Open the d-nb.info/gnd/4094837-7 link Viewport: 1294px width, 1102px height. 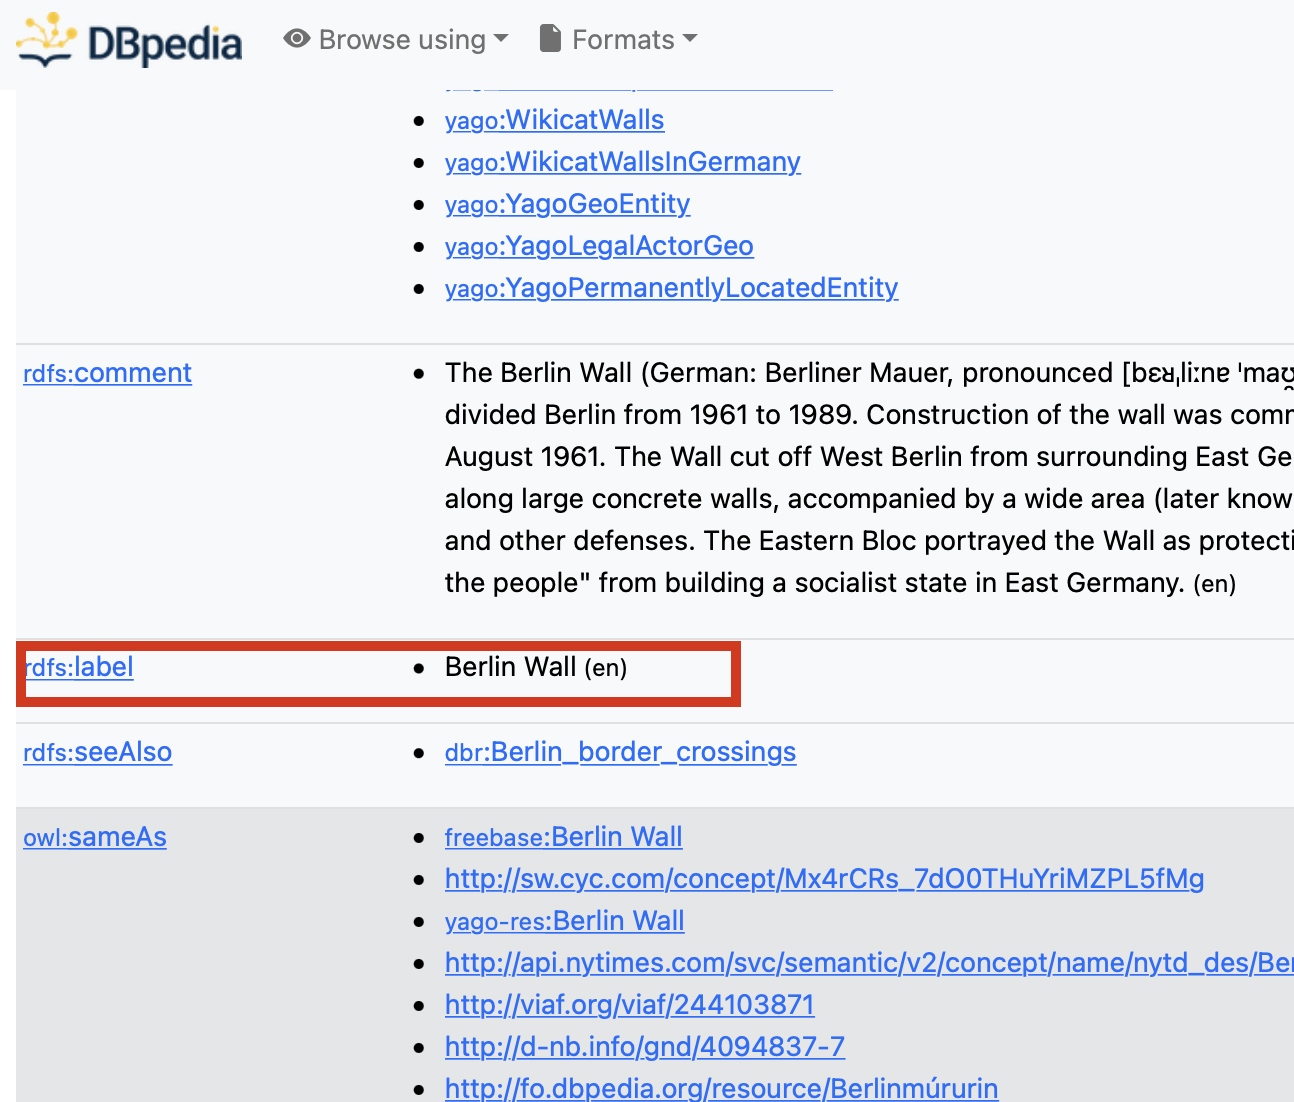point(645,1047)
